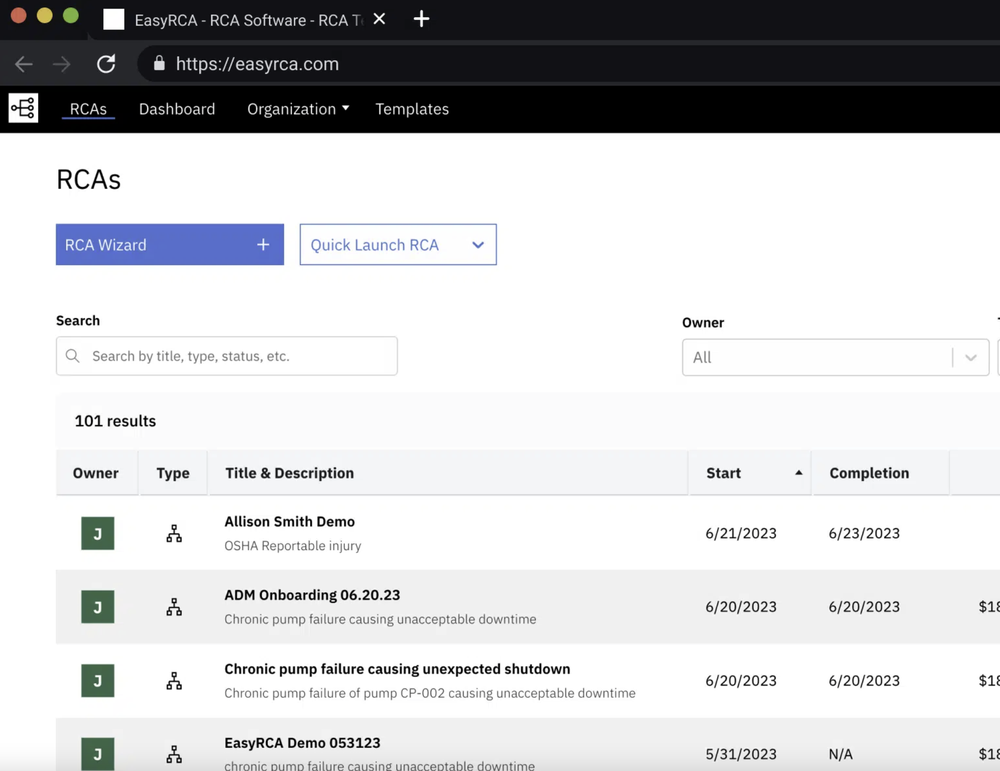Click the Start column sort arrow
The width and height of the screenshot is (1000, 771).
(x=798, y=473)
